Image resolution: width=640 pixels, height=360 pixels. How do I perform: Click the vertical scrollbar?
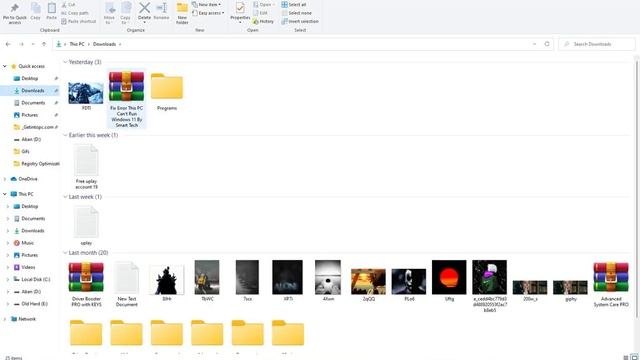[x=637, y=188]
